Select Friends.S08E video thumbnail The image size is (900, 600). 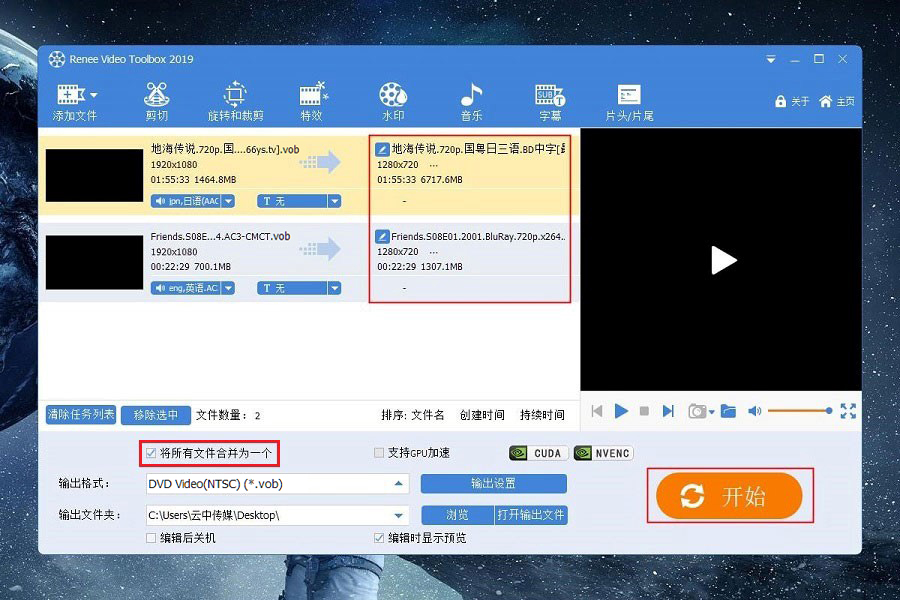coord(95,262)
